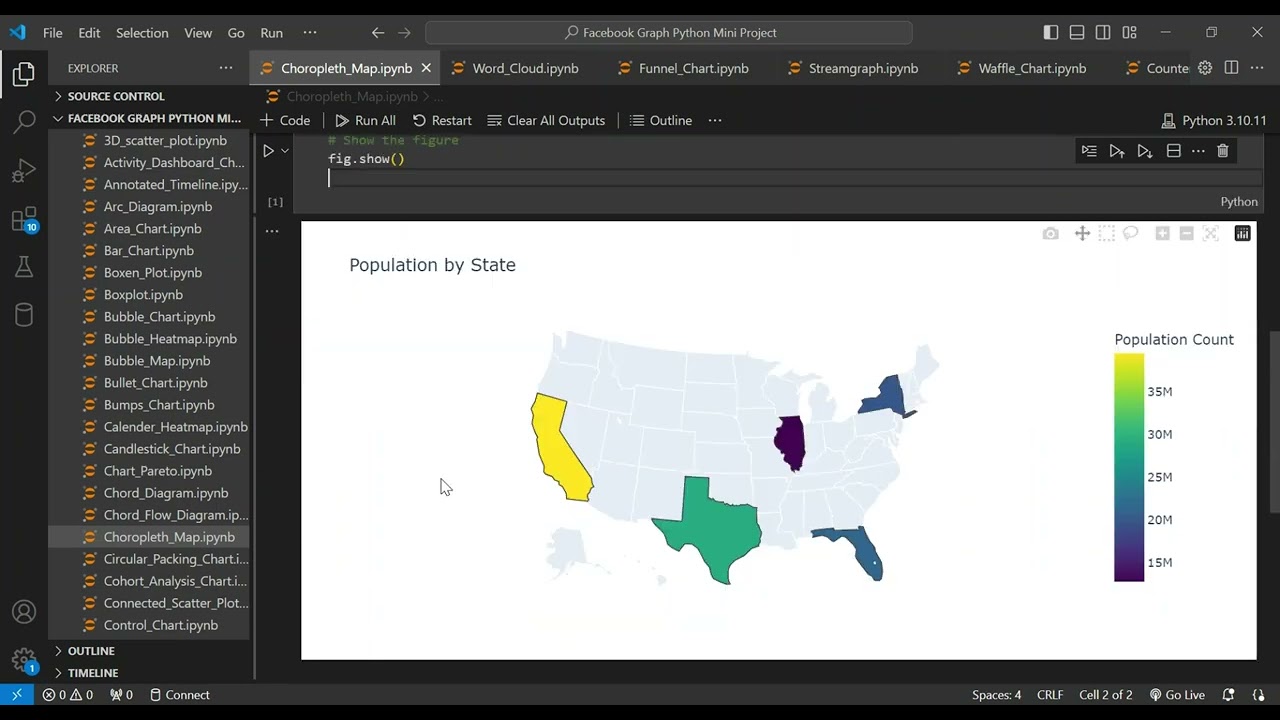Viewport: 1280px width, 720px height.
Task: Click the Plotly logo icon
Action: pyautogui.click(x=1242, y=234)
